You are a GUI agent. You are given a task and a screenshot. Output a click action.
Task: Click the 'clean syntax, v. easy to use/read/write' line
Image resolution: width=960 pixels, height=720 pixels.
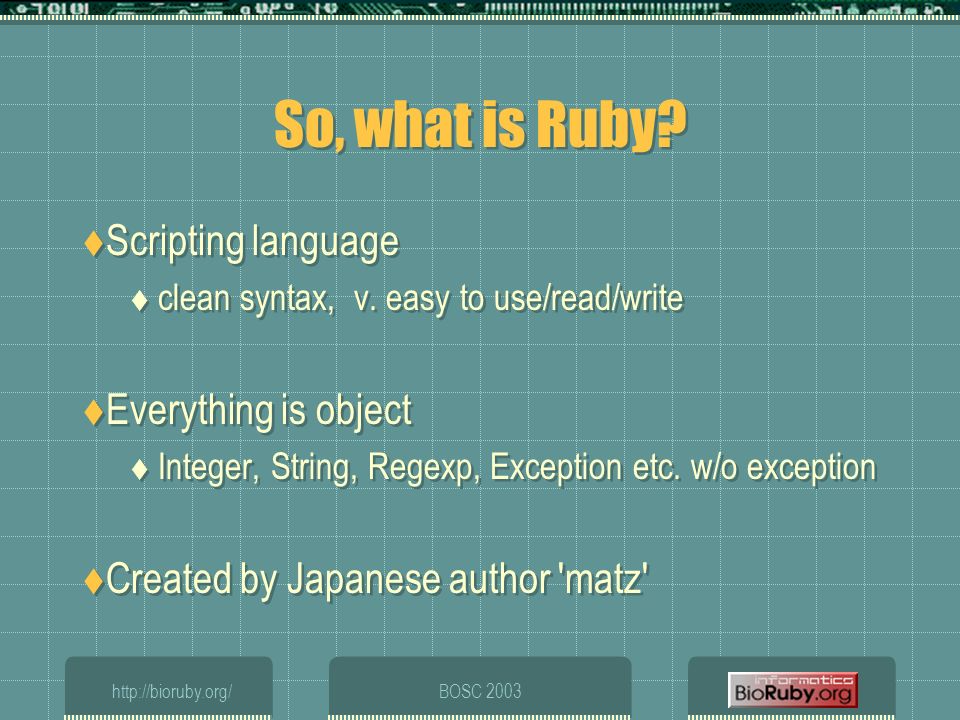420,299
